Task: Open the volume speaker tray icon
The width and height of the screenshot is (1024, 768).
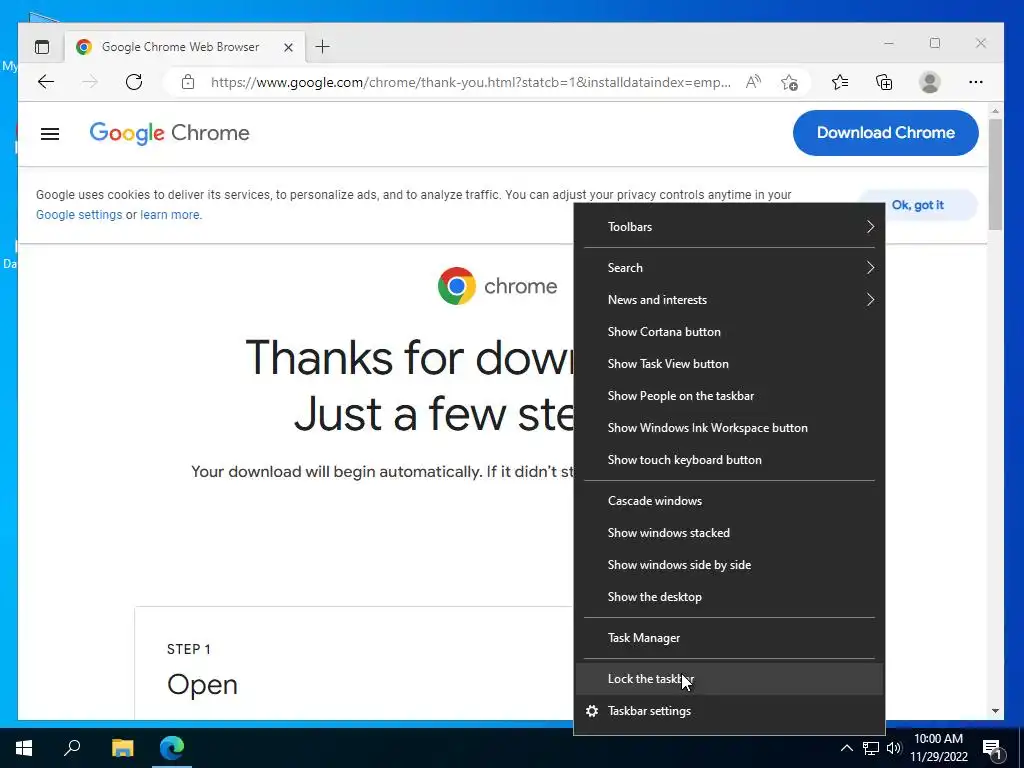Action: tap(893, 748)
